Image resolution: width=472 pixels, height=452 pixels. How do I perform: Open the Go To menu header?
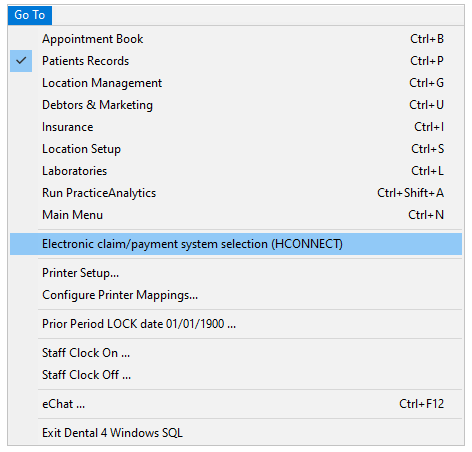pyautogui.click(x=30, y=15)
